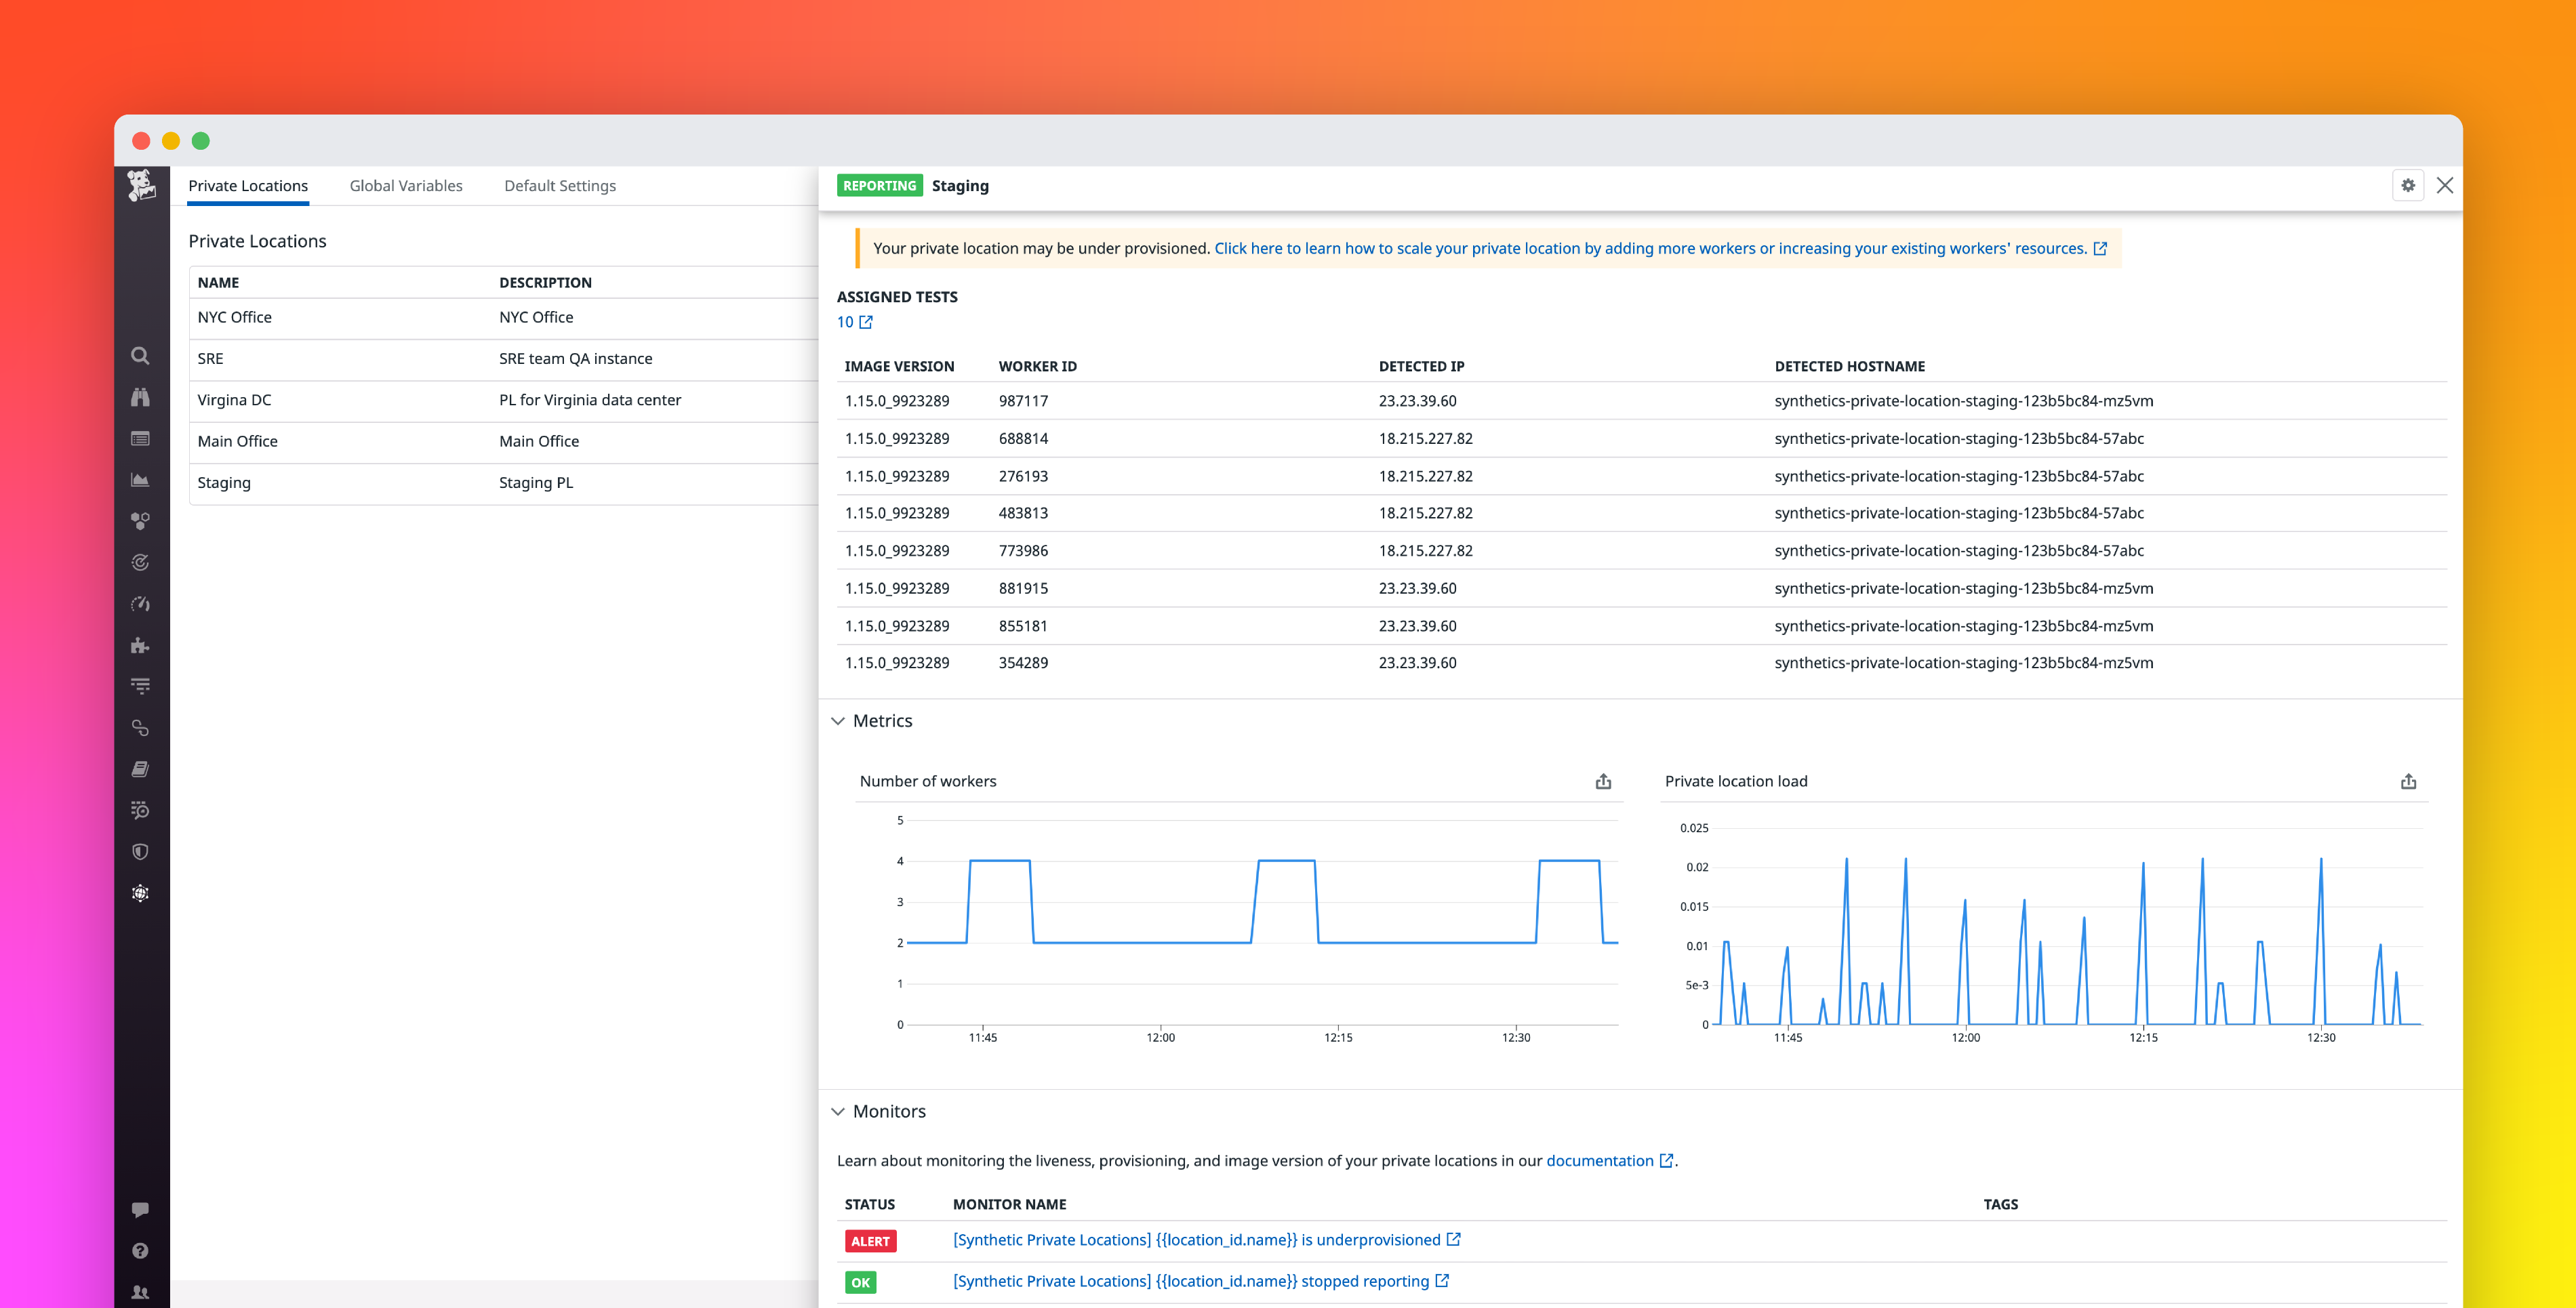The width and height of the screenshot is (2576, 1308).
Task: Click the ALERT status badge
Action: coord(870,1240)
